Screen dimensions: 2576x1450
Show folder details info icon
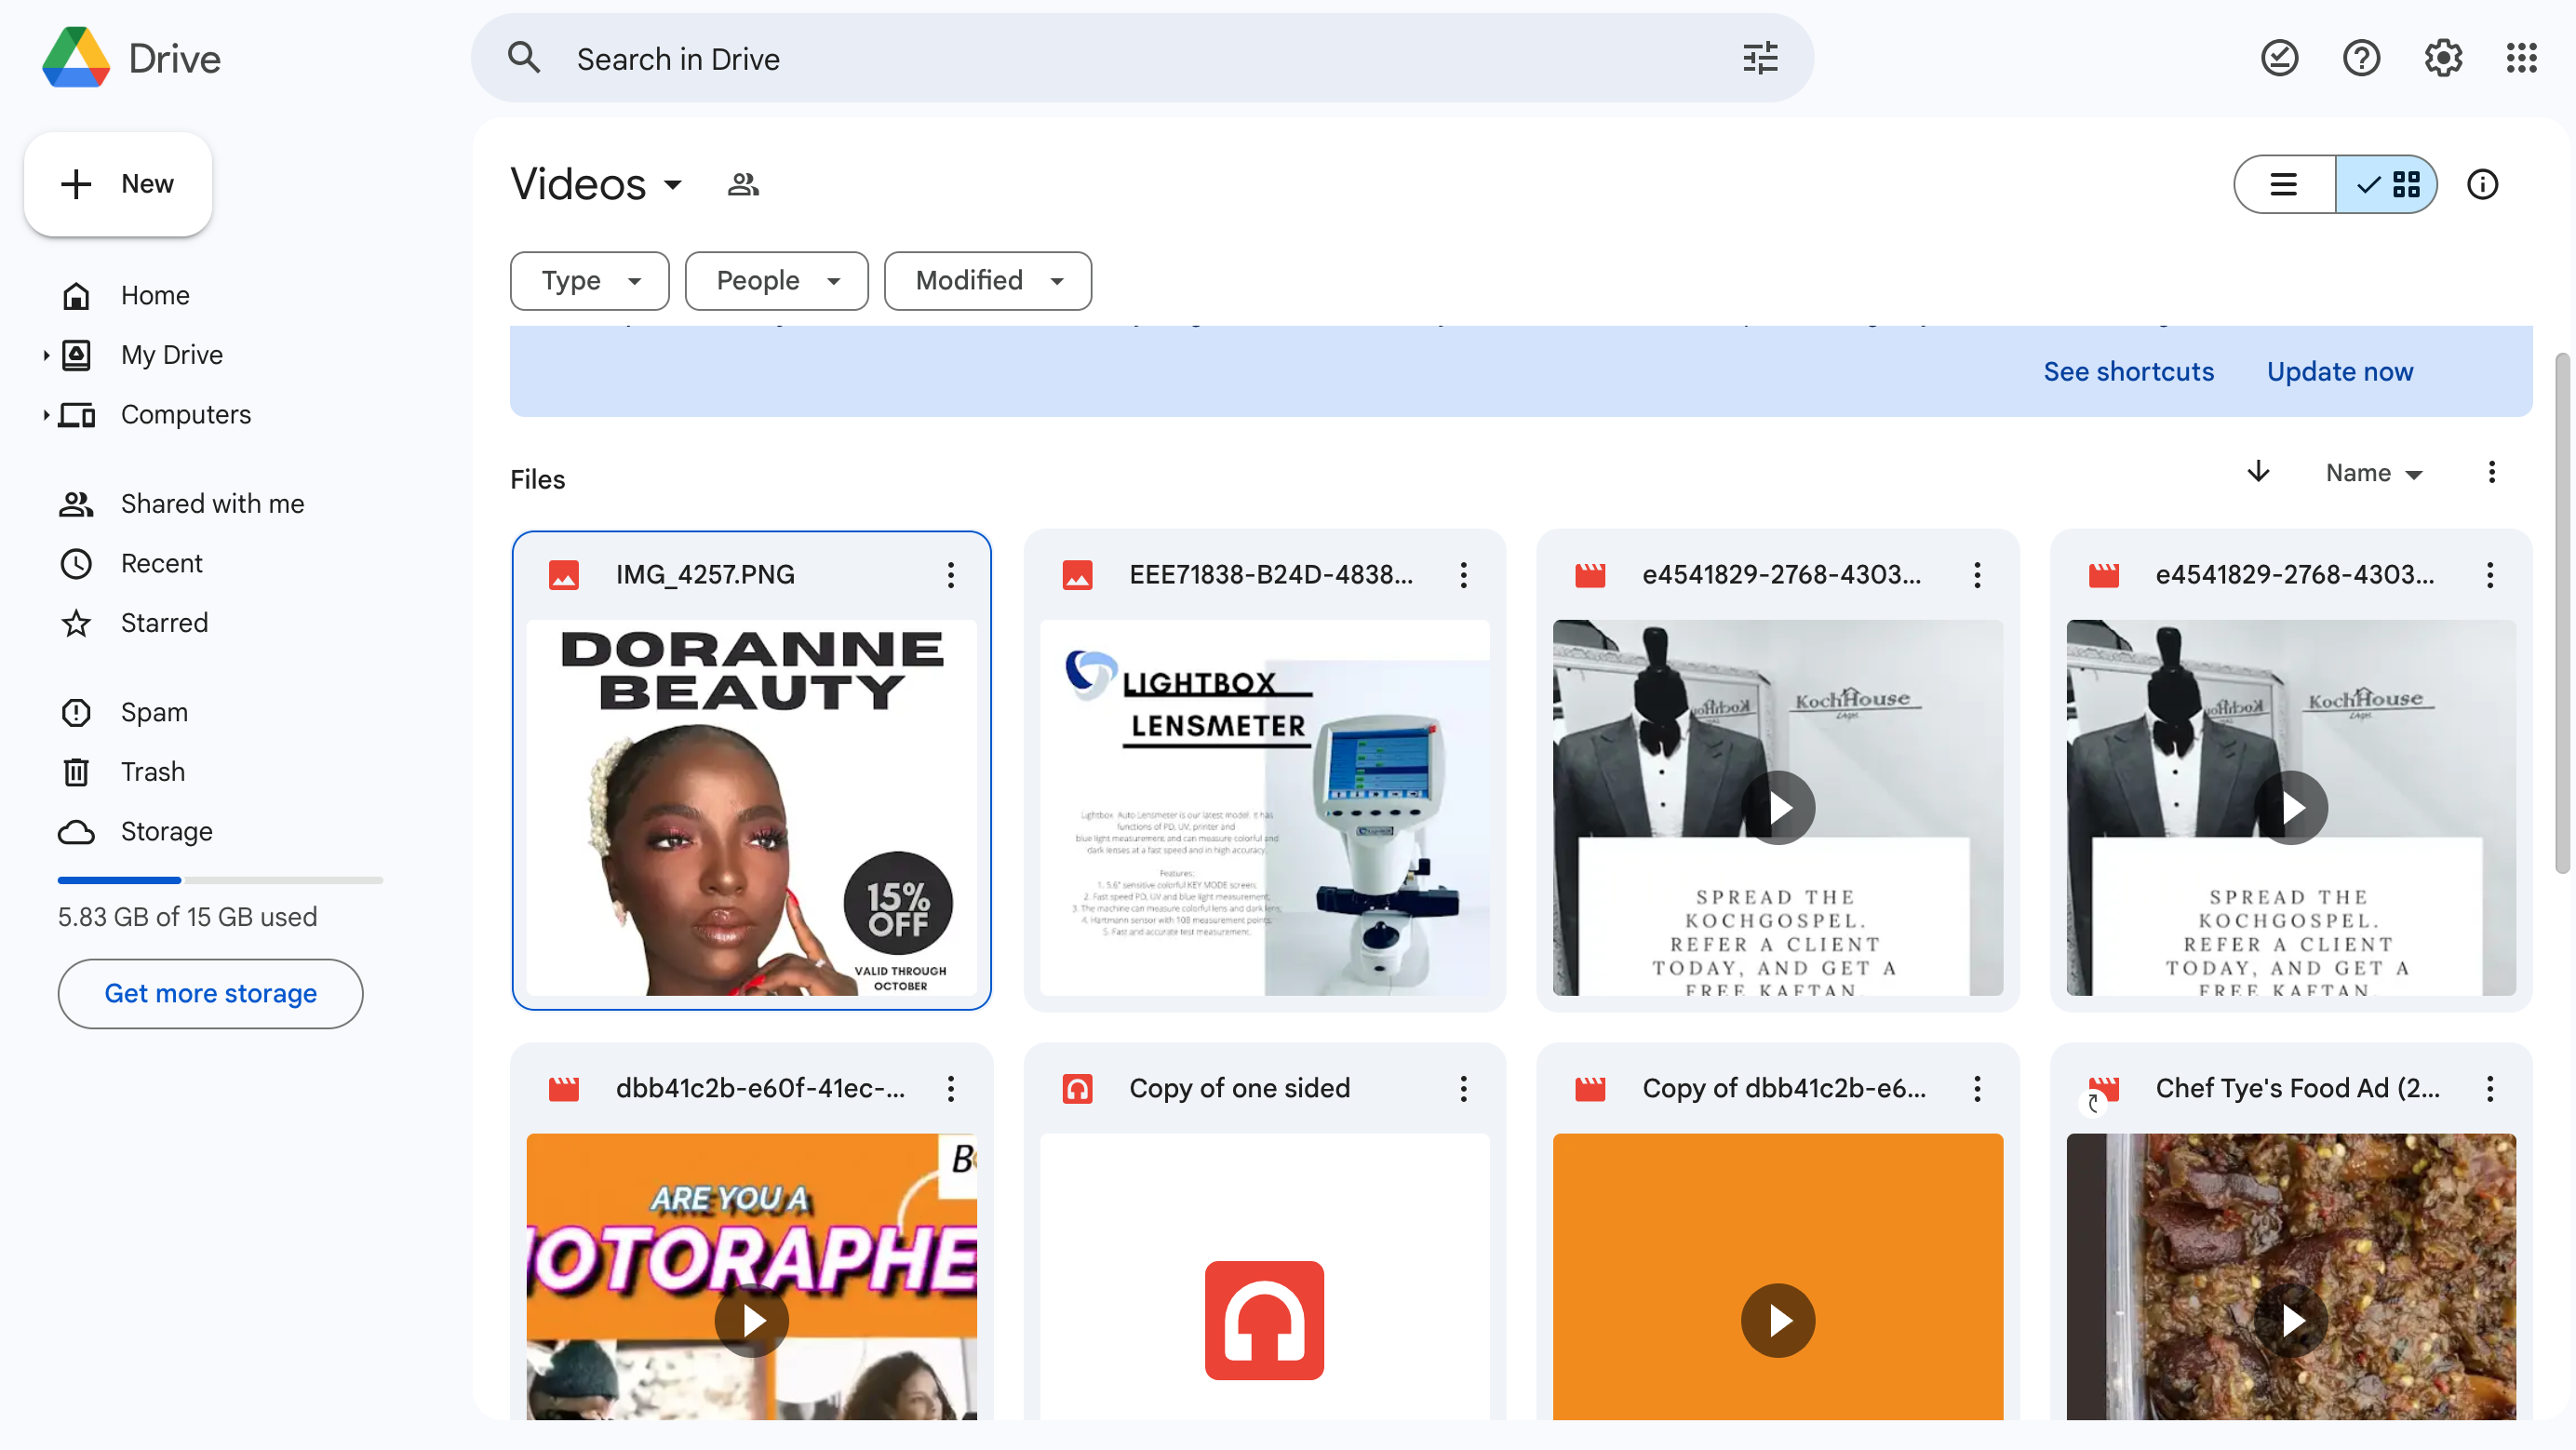point(2482,184)
